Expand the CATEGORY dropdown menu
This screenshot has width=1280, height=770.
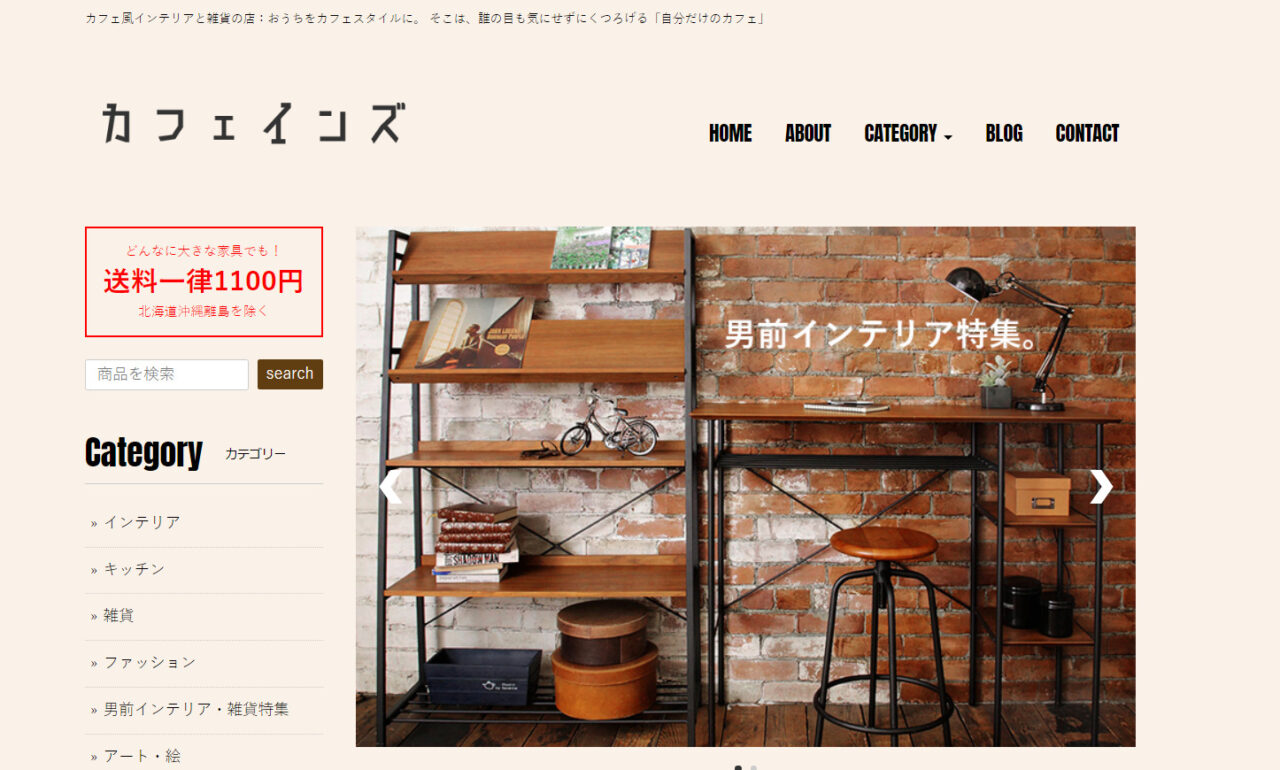click(908, 134)
